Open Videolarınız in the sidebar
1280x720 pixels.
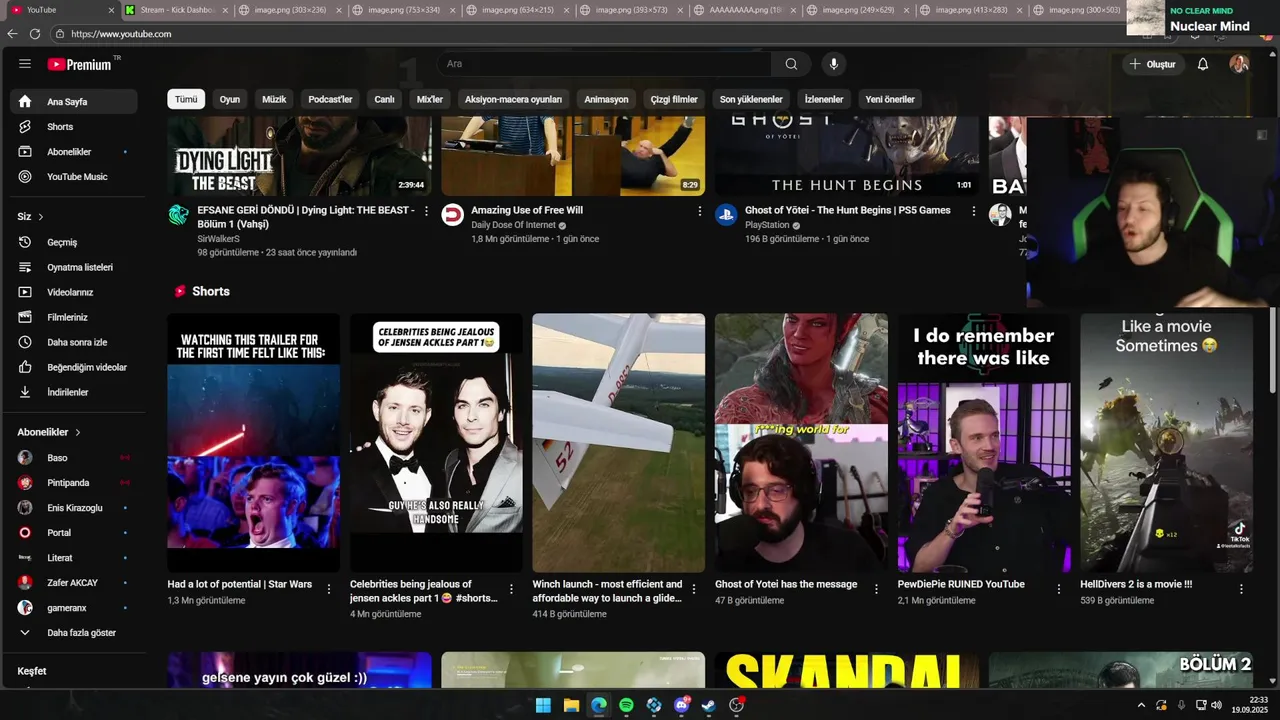[x=74, y=292]
